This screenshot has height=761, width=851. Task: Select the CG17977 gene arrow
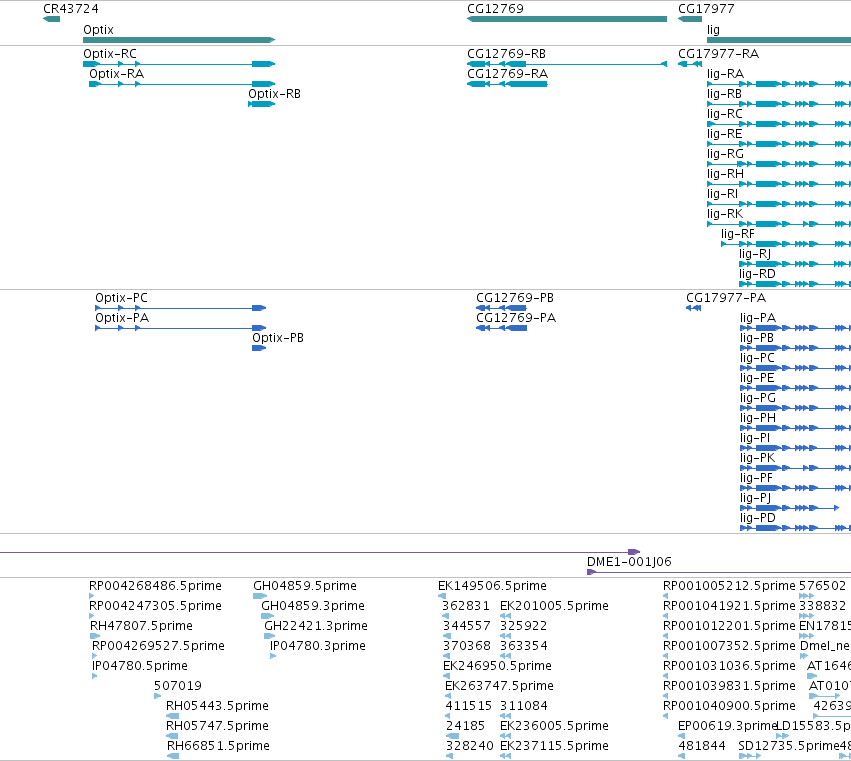click(x=690, y=19)
